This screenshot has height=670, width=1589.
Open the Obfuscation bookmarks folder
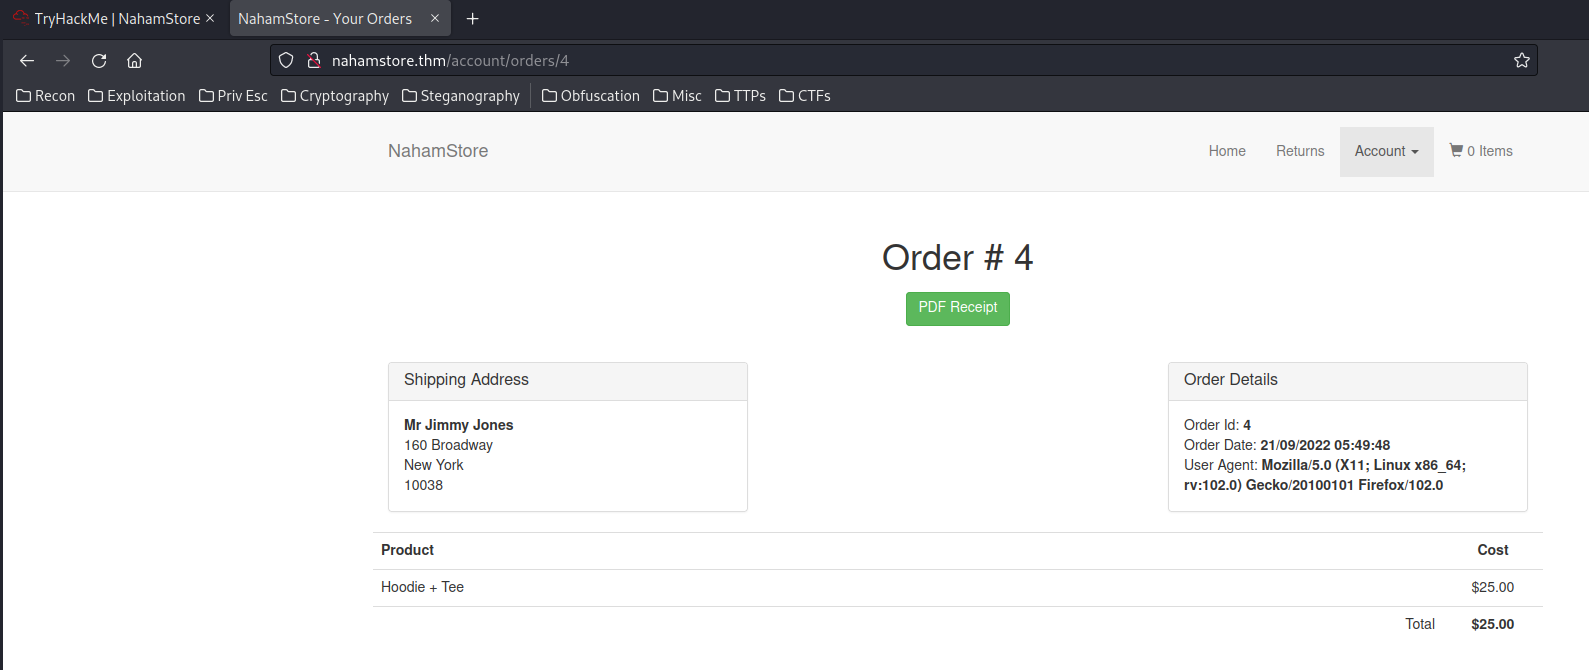pyautogui.click(x=591, y=96)
